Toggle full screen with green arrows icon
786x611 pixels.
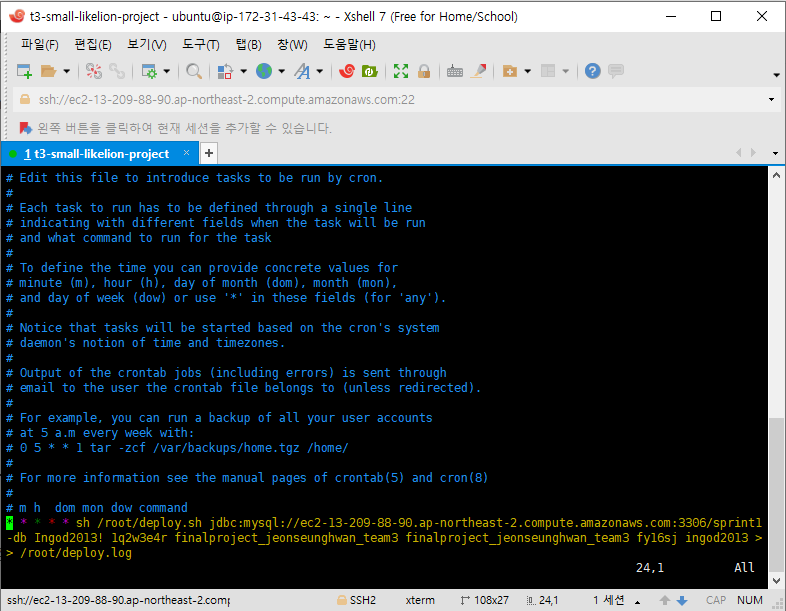coord(401,71)
